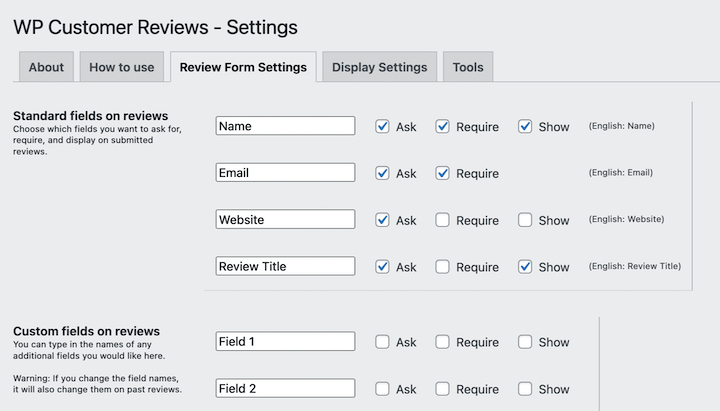Uncheck Show for Review Title field
This screenshot has width=720, height=411.
pos(525,267)
